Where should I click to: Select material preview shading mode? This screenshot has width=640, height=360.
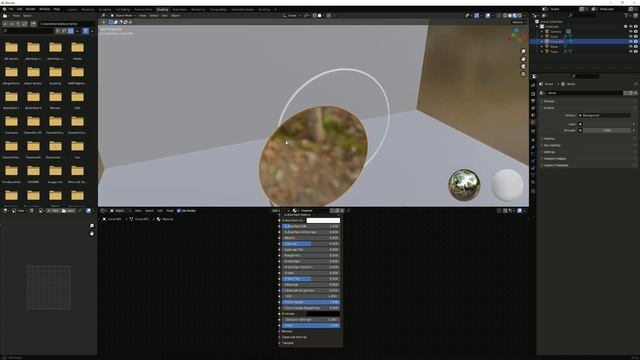point(515,16)
